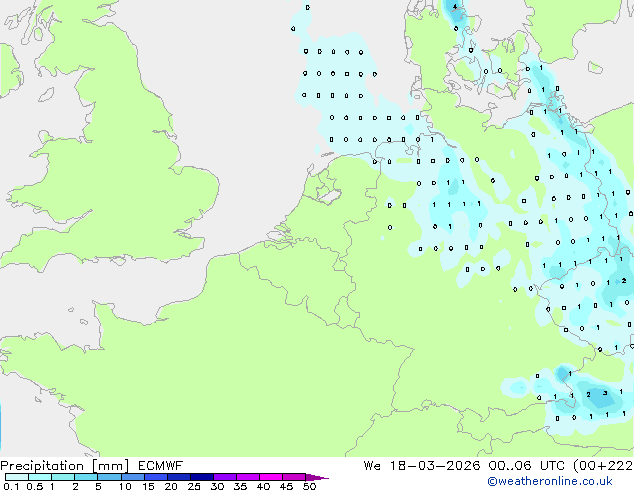
Task: Select the 30–35 mm purple legend swatch
Action: (x=224, y=477)
